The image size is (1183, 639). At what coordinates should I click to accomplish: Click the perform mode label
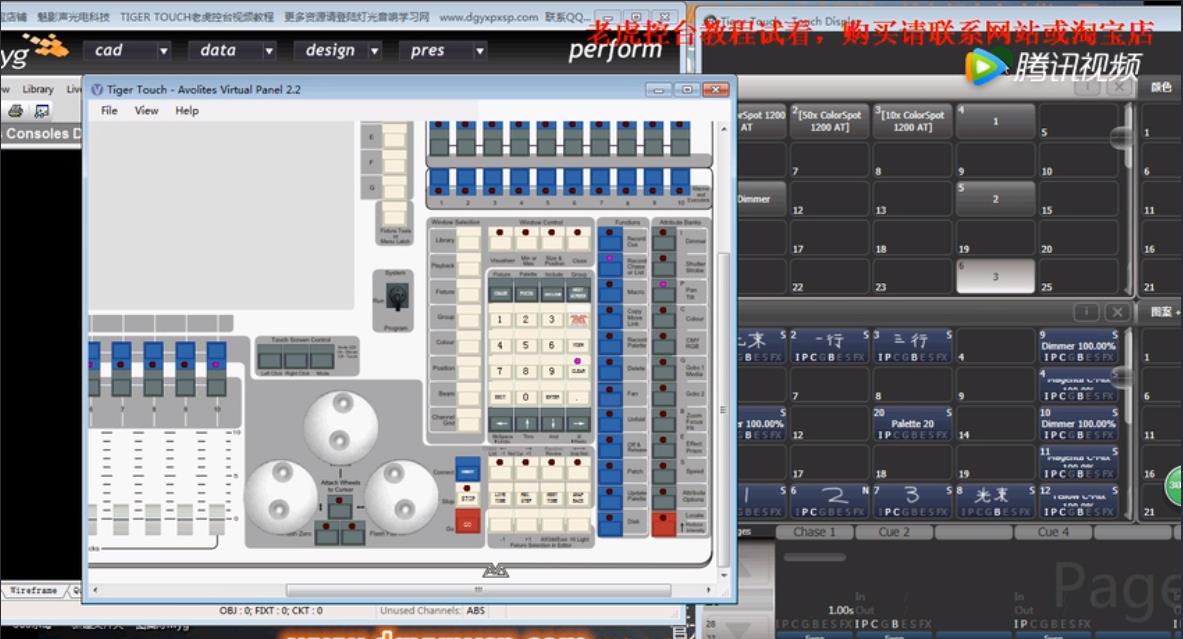[615, 51]
